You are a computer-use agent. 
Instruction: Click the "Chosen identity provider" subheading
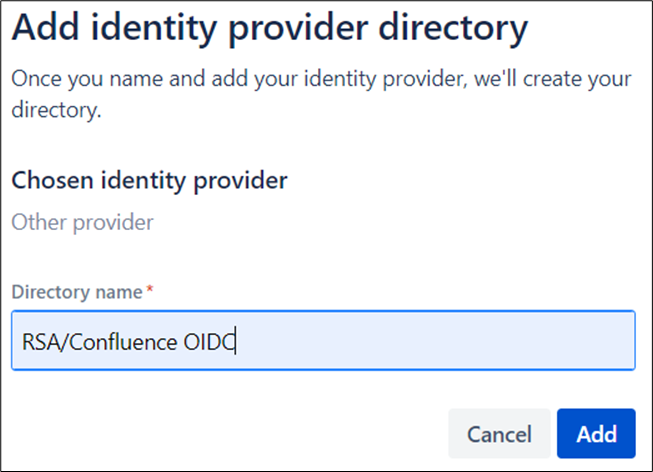pos(149,180)
